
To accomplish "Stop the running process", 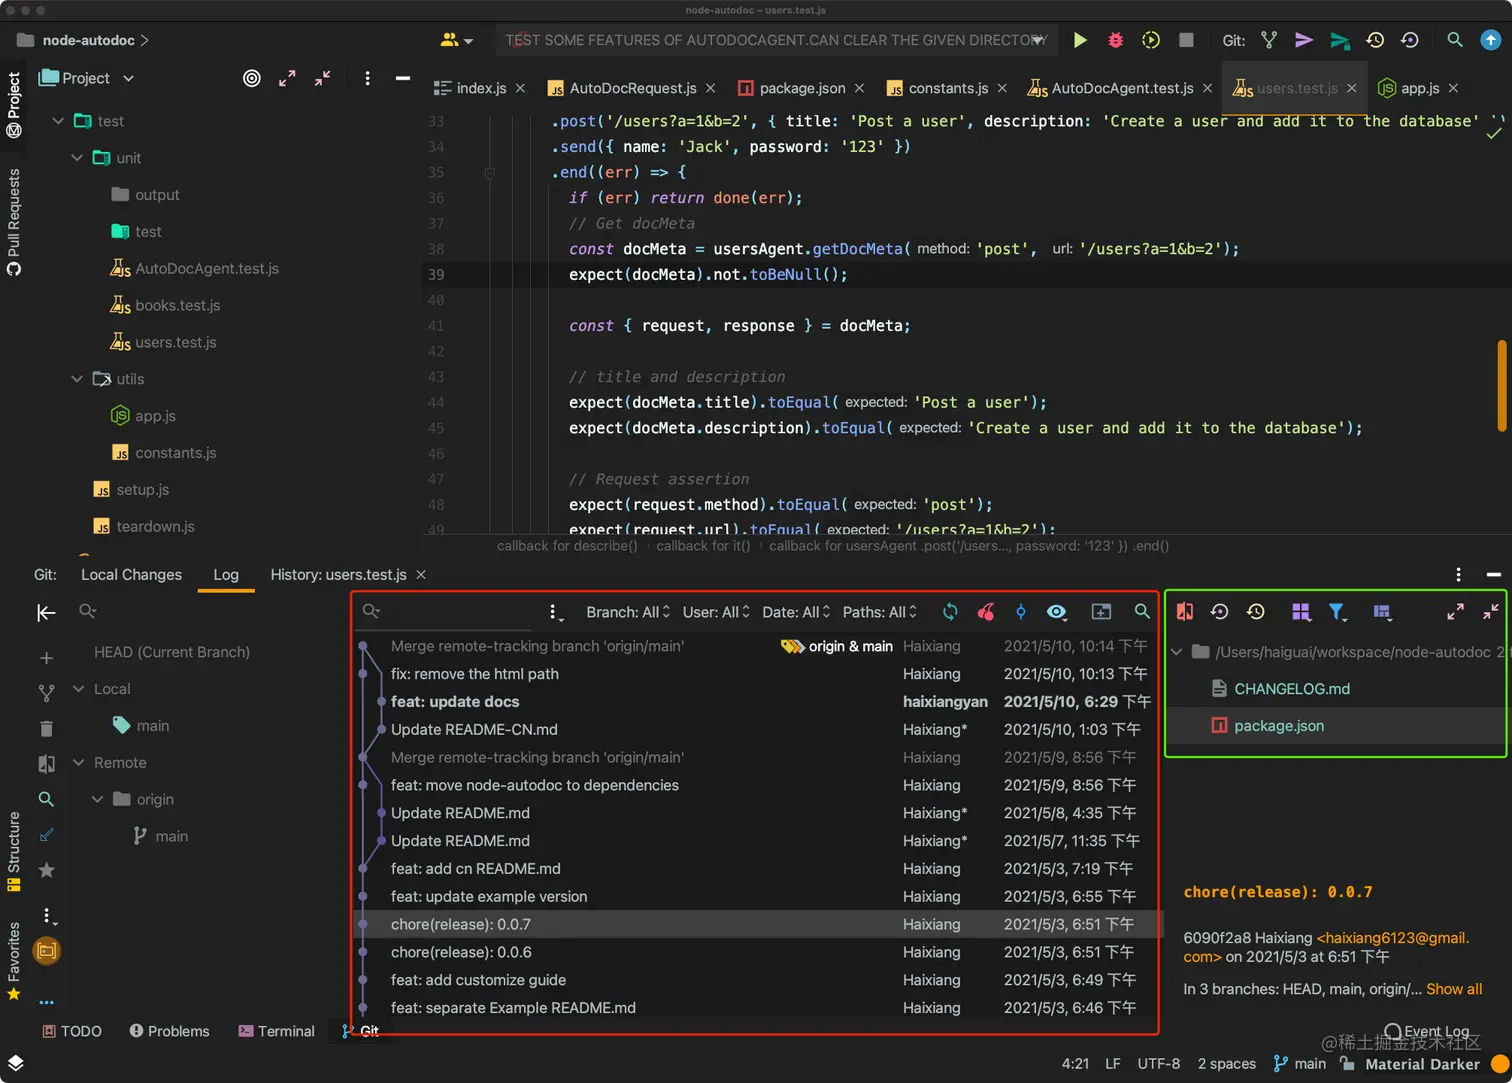I will pyautogui.click(x=1186, y=40).
